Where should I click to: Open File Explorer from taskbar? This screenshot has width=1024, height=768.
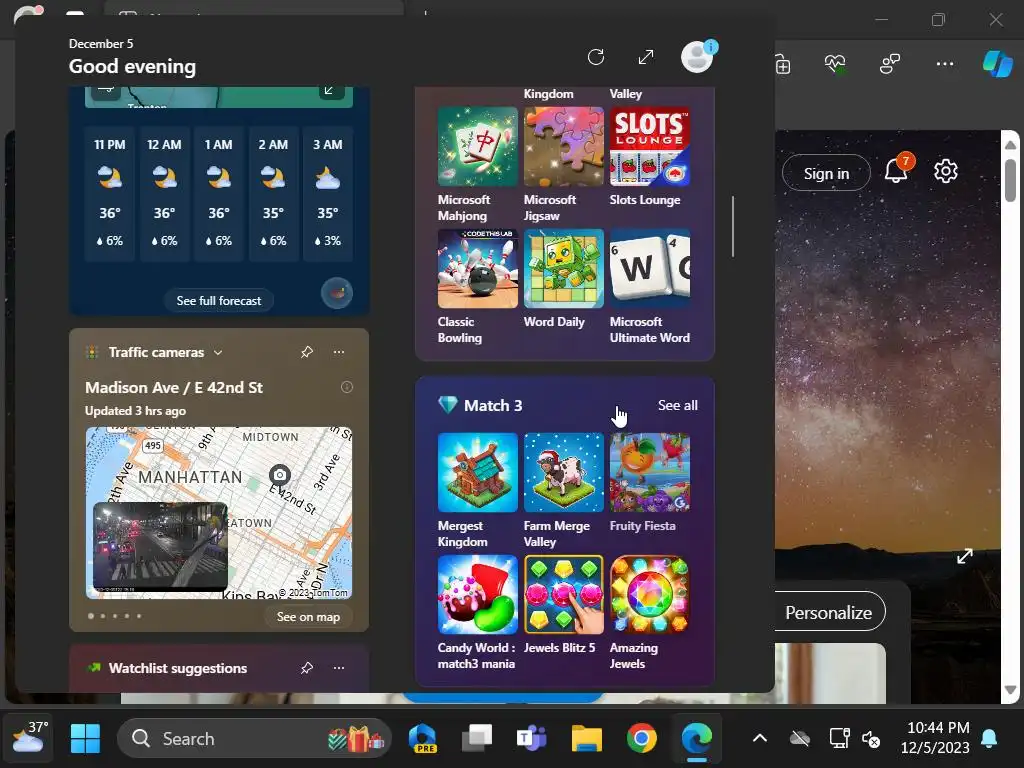coord(586,739)
